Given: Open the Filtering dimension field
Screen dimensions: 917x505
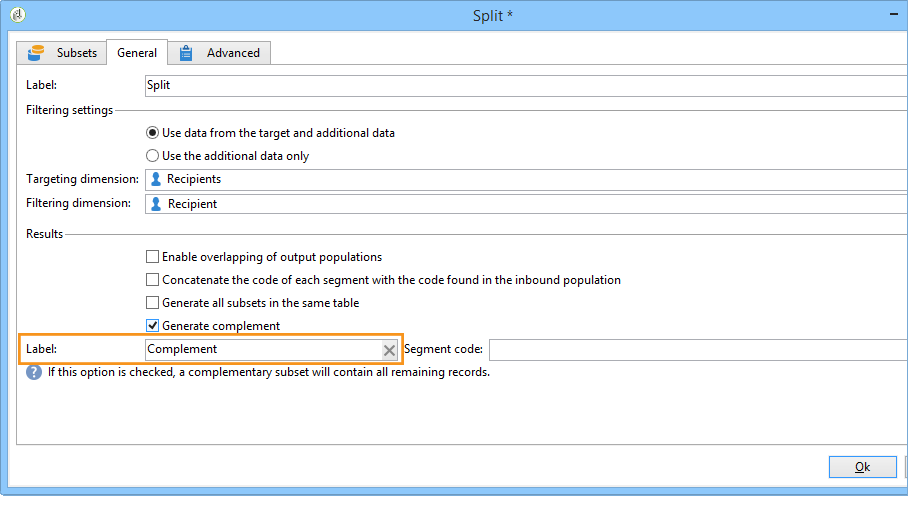Looking at the screenshot, I should tap(526, 204).
